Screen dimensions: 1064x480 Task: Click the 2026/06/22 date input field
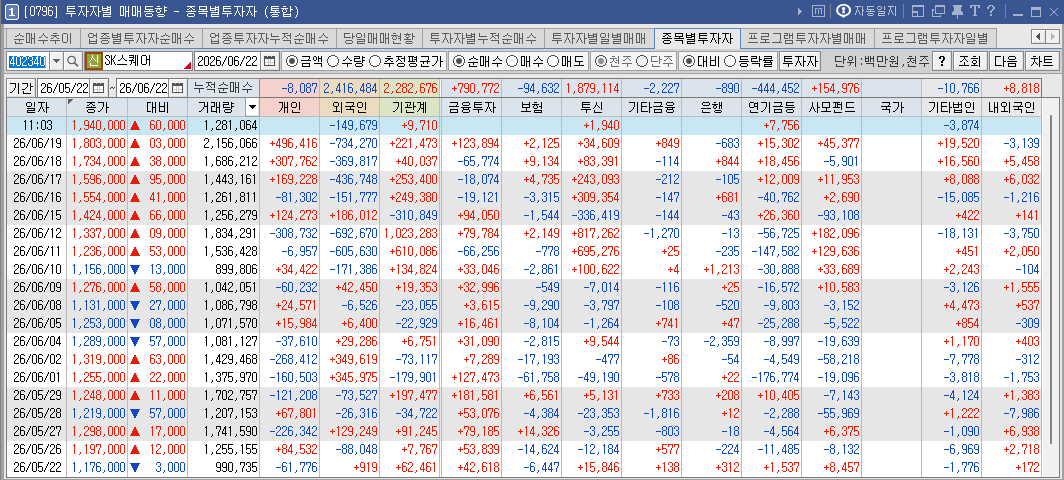(x=228, y=61)
